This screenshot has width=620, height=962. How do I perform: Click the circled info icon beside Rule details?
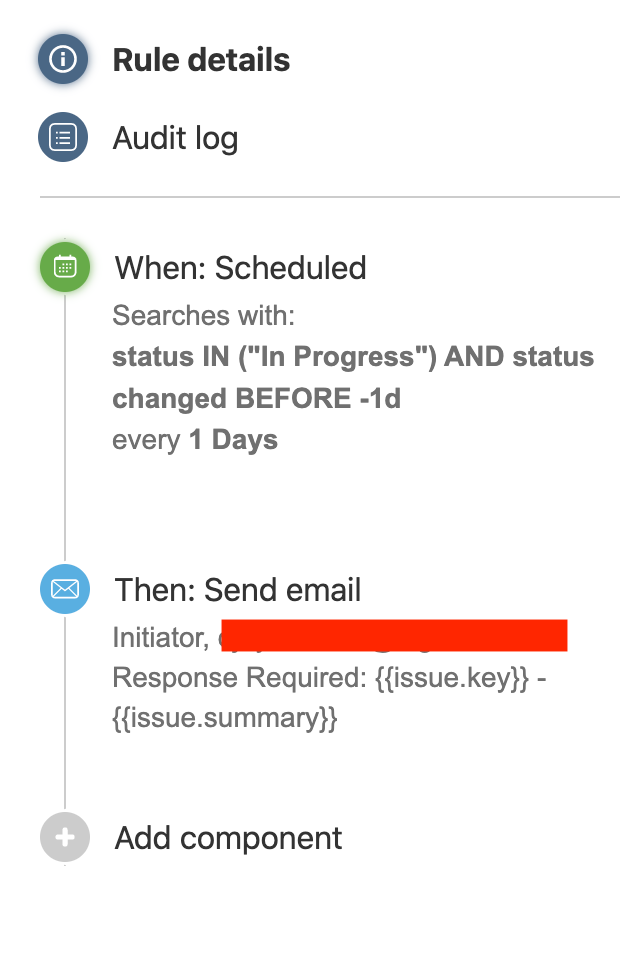[63, 59]
